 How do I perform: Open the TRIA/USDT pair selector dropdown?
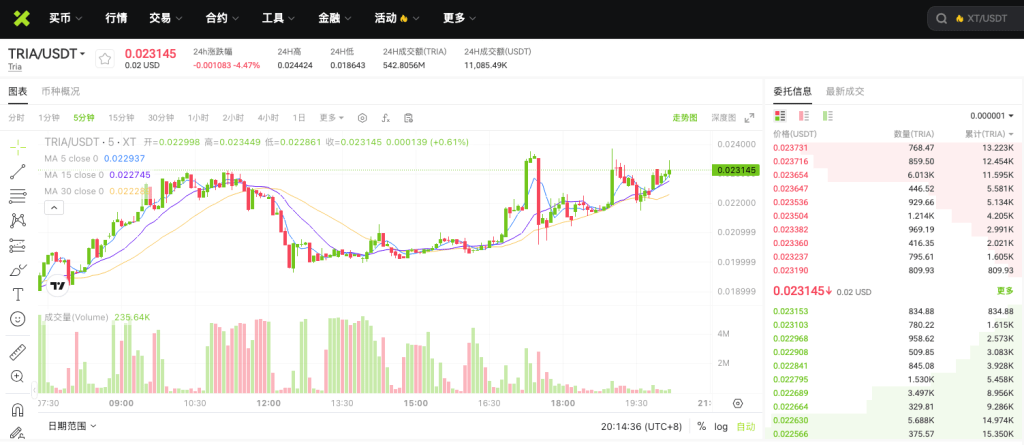click(47, 54)
